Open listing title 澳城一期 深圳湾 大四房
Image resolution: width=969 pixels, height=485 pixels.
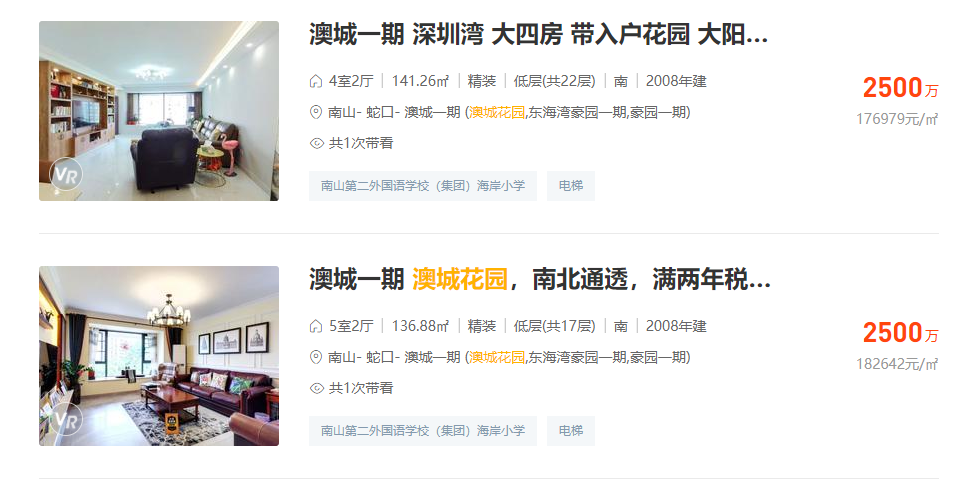pyautogui.click(x=538, y=34)
